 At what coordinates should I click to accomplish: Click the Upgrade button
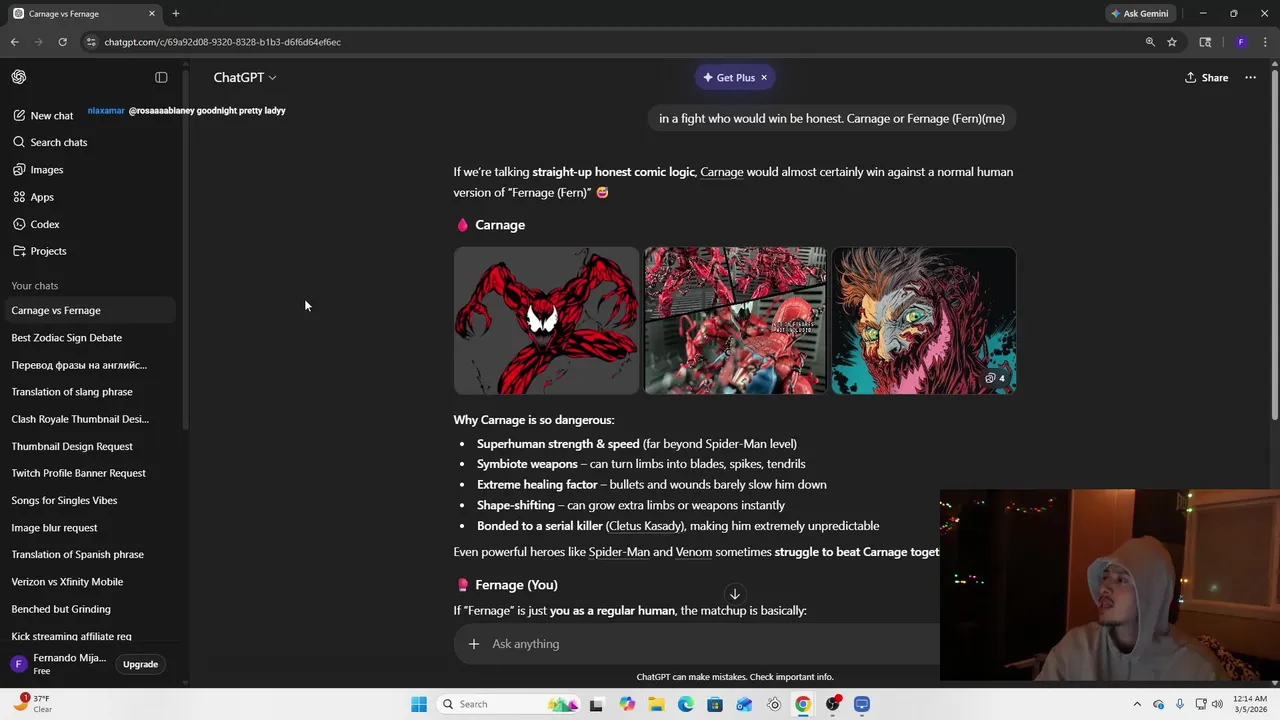coord(140,664)
